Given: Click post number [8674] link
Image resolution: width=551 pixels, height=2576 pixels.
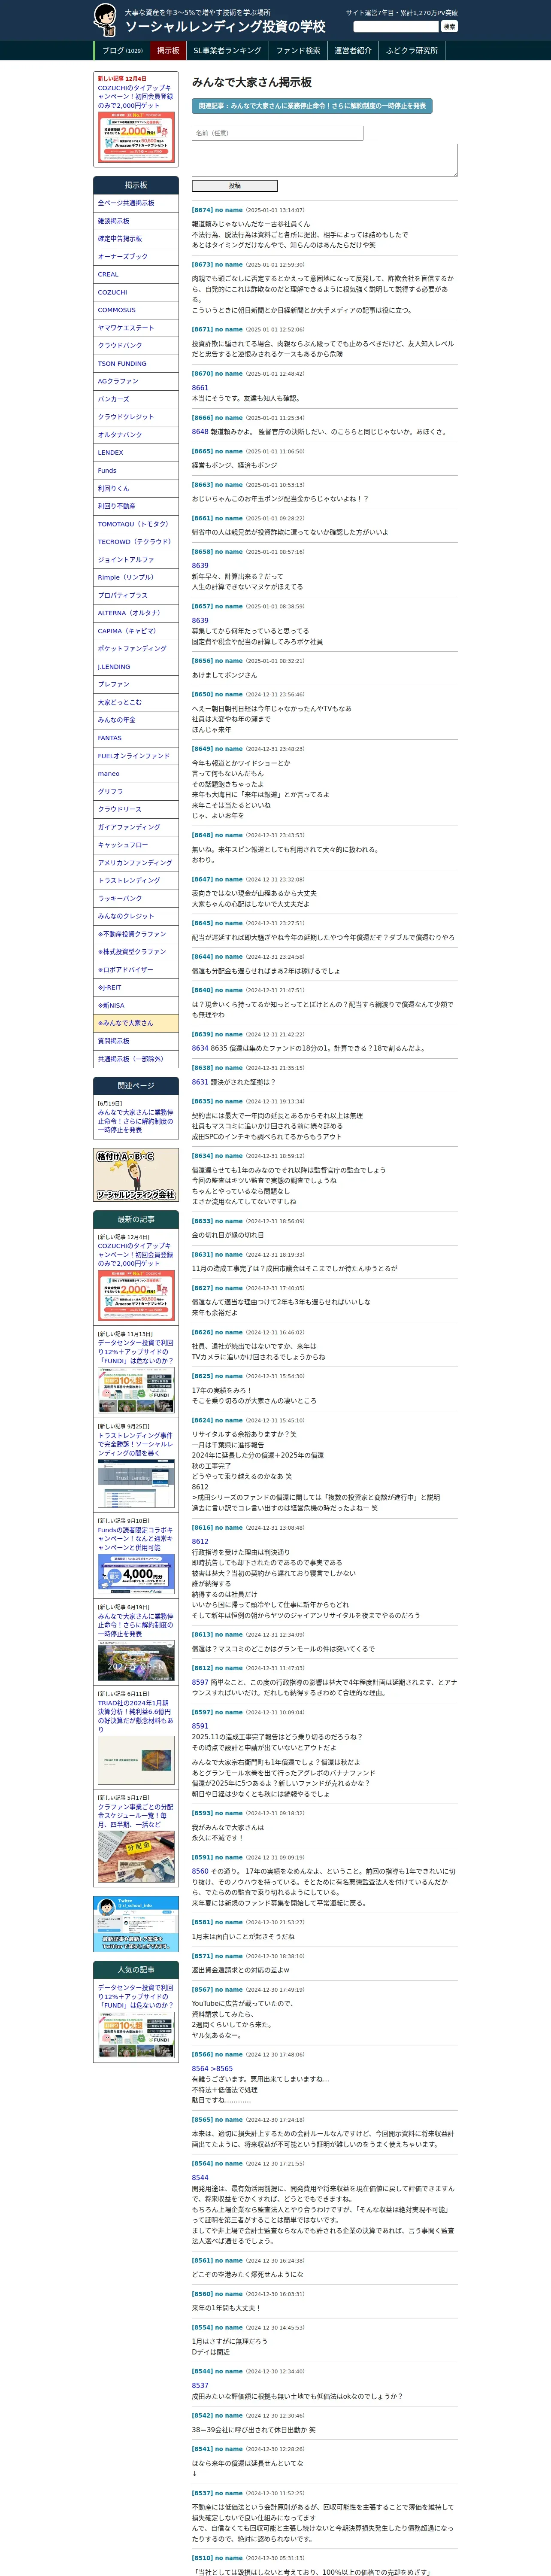Looking at the screenshot, I should point(202,210).
